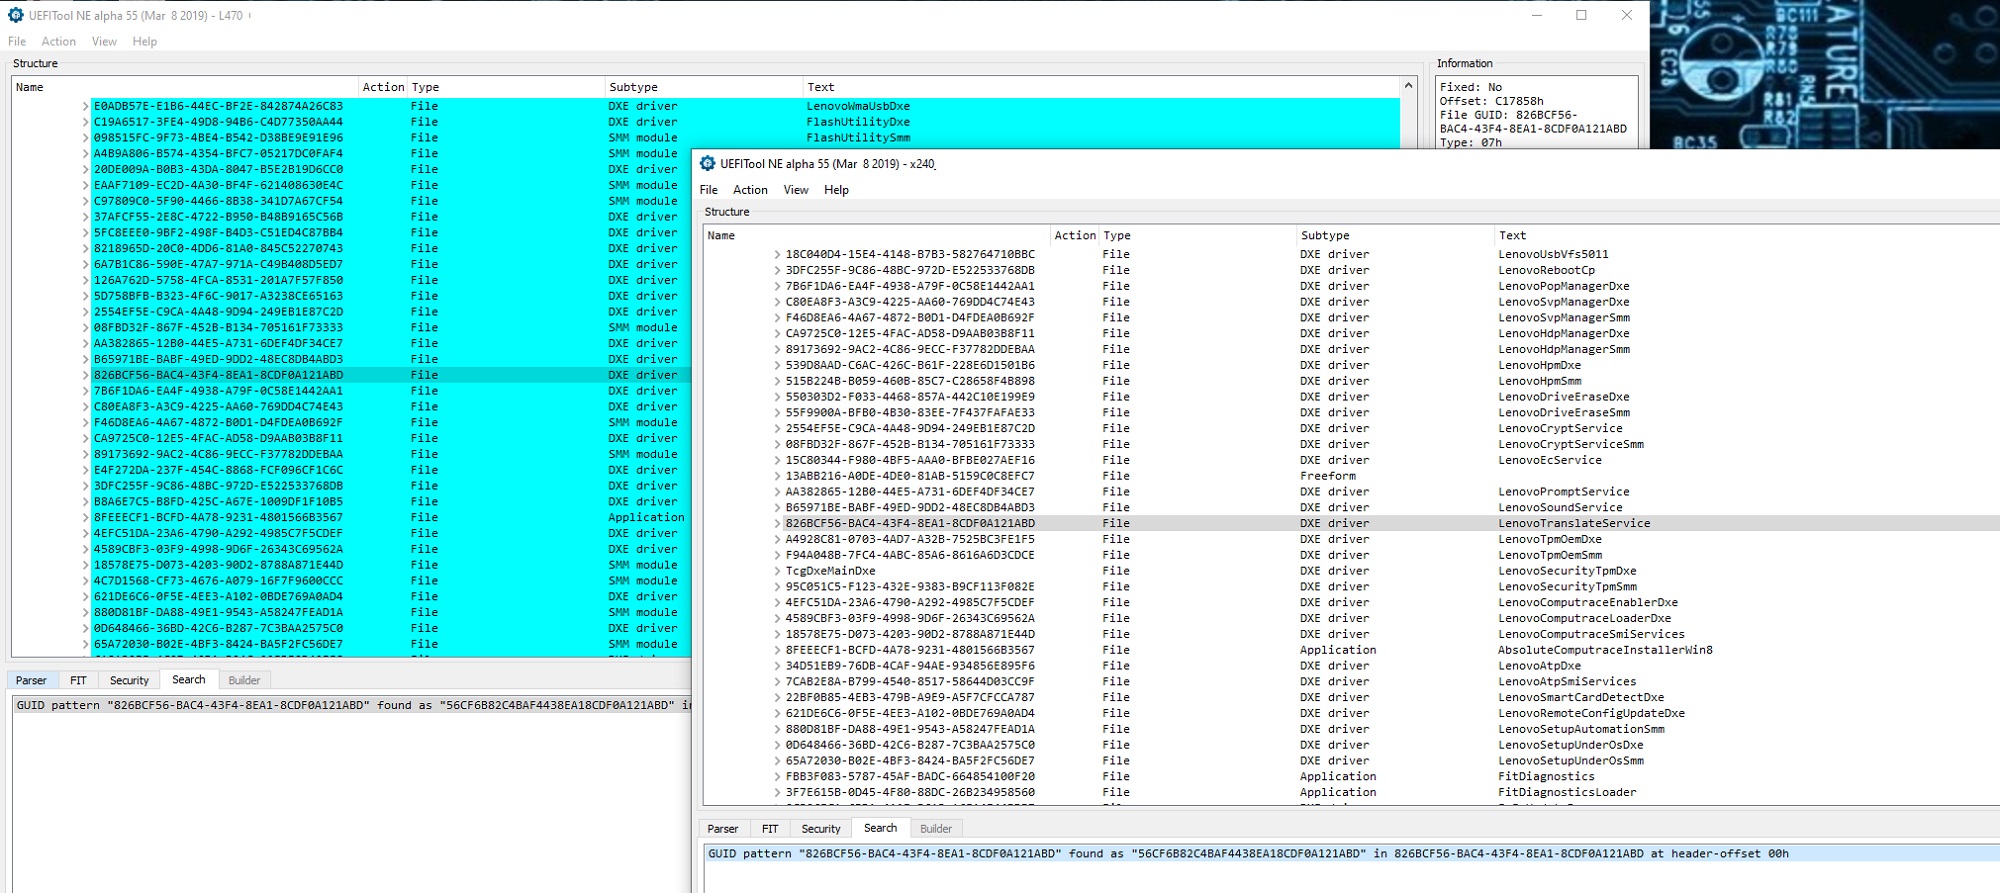
Task: Click the LenovoEcService text cell
Action: point(1549,460)
